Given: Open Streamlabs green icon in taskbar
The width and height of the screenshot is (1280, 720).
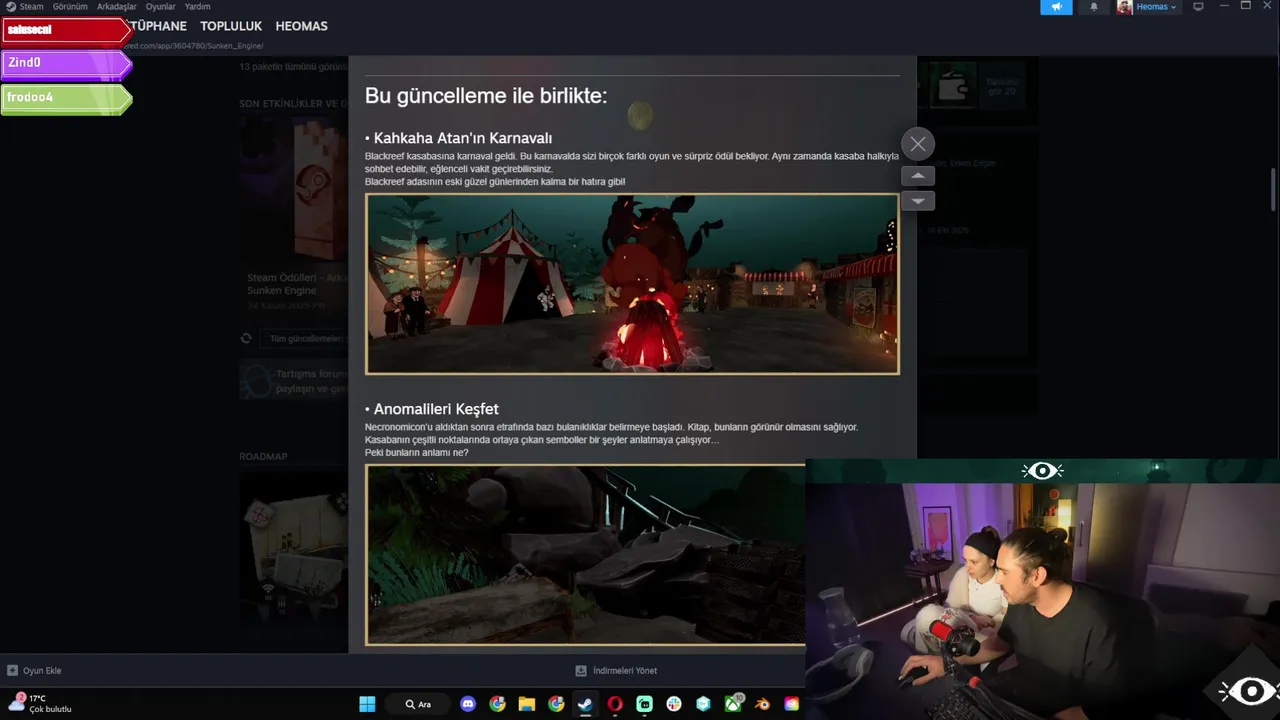Looking at the screenshot, I should (x=644, y=704).
